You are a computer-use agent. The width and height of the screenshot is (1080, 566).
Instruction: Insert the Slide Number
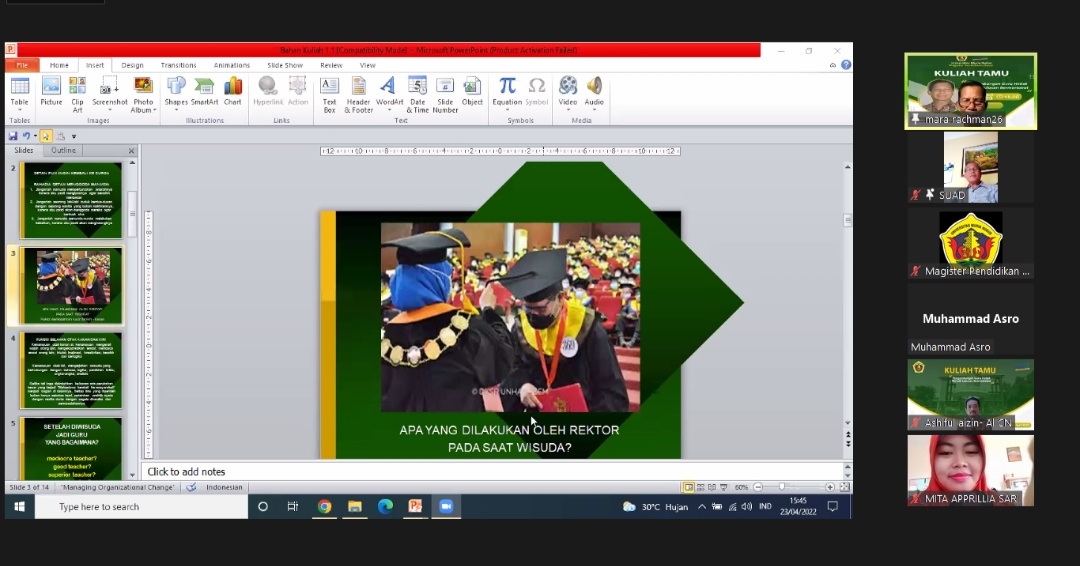[x=445, y=91]
